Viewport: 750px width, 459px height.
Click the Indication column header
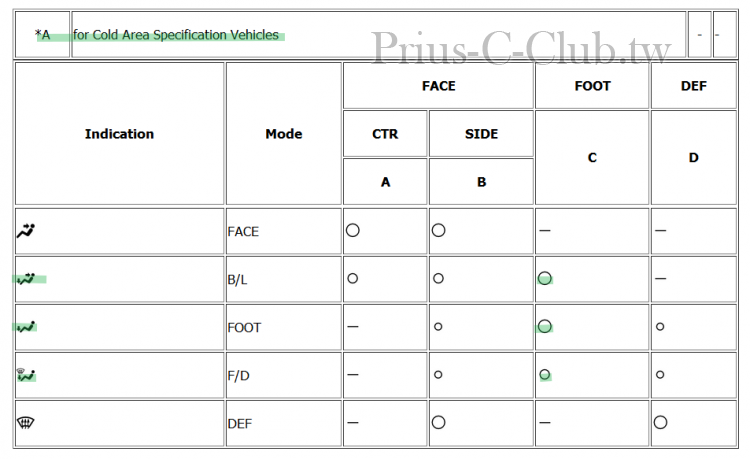tap(120, 134)
